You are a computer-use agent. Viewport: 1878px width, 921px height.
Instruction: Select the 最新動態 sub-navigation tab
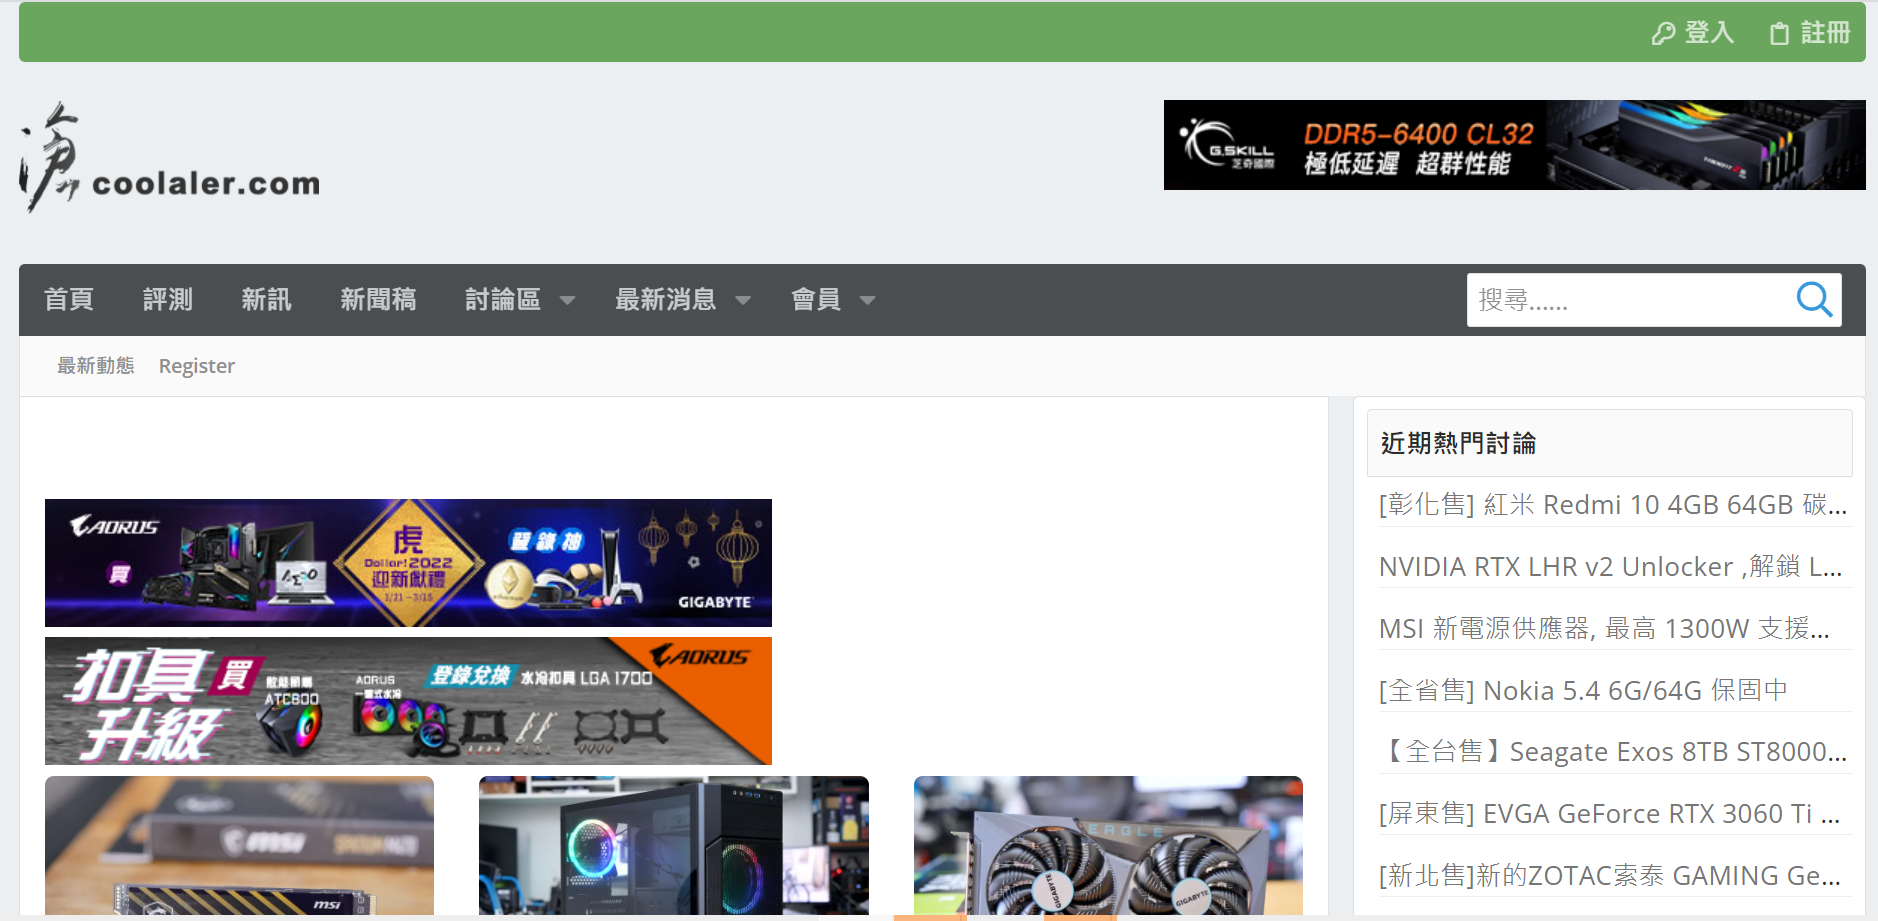click(x=95, y=366)
